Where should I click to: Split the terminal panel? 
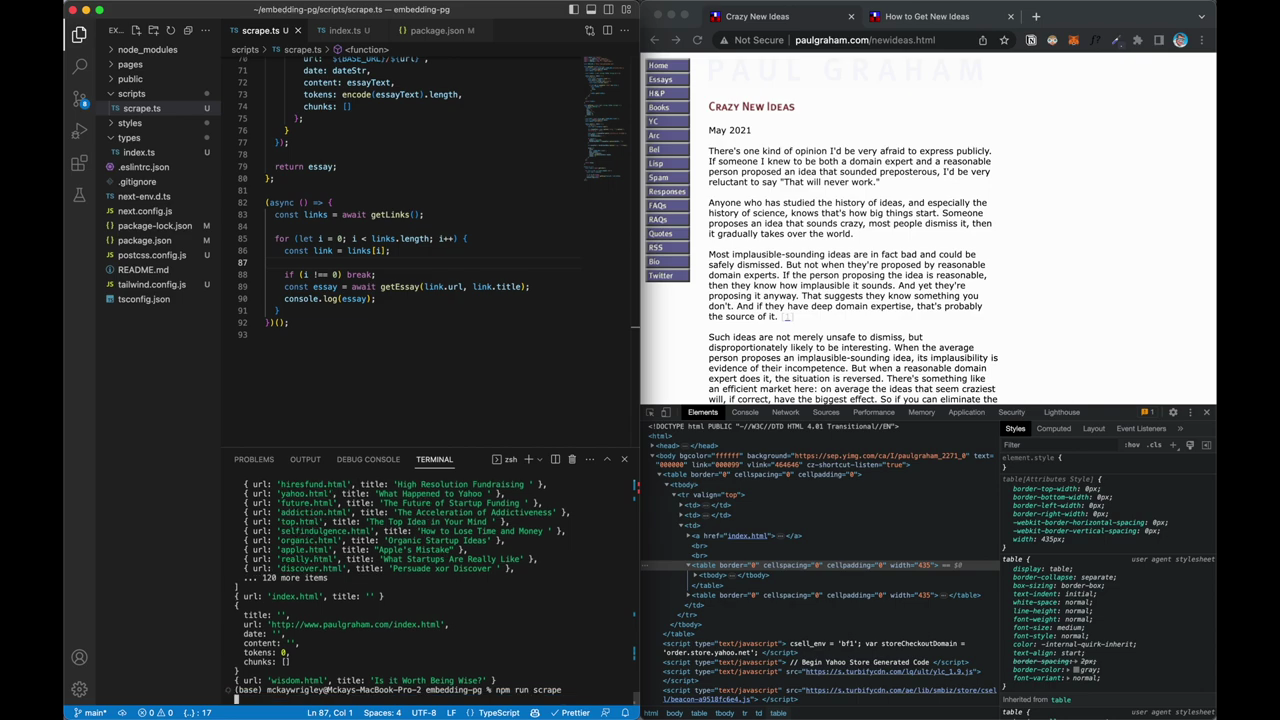click(x=555, y=459)
